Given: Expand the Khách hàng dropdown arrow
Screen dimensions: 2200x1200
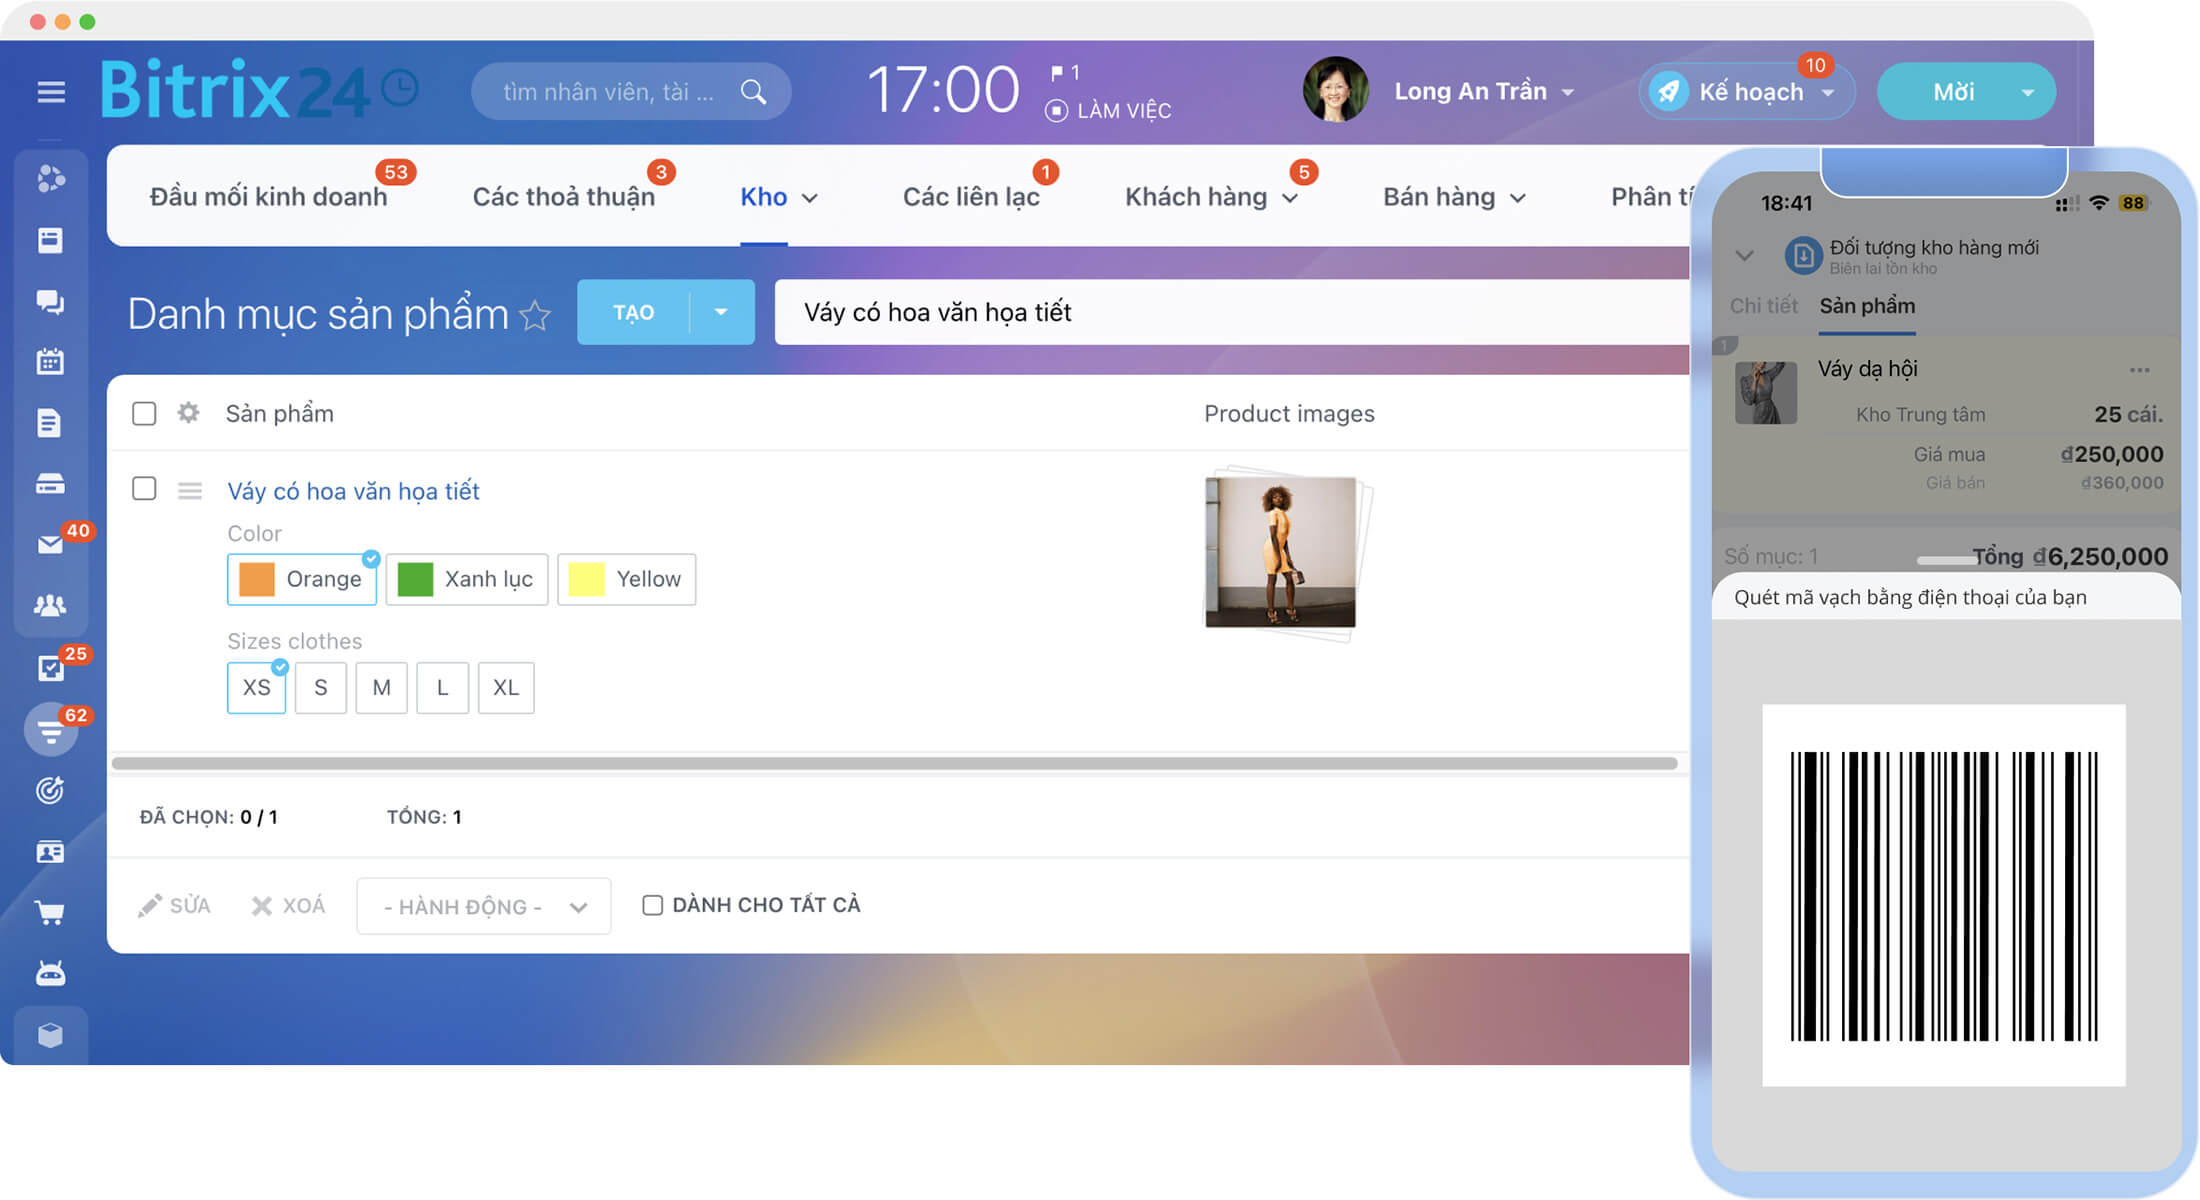Looking at the screenshot, I should [1290, 198].
